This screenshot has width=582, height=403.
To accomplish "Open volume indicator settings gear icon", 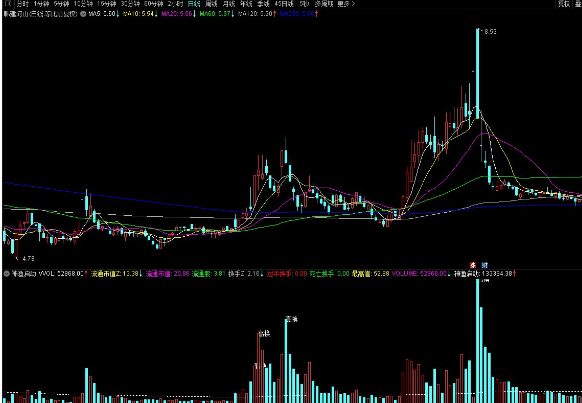I will 6,274.
